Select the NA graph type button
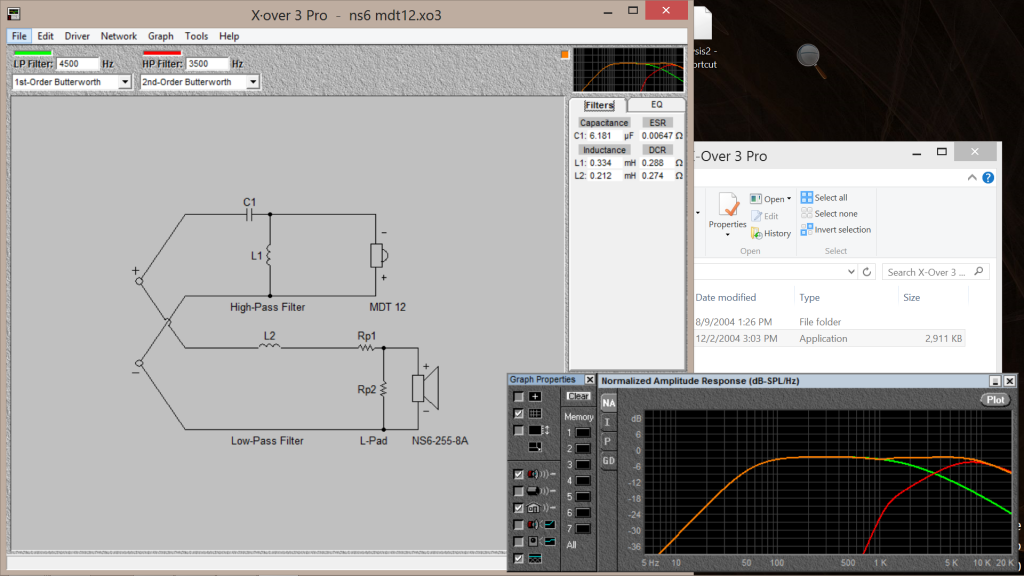The image size is (1024, 576). tap(609, 403)
